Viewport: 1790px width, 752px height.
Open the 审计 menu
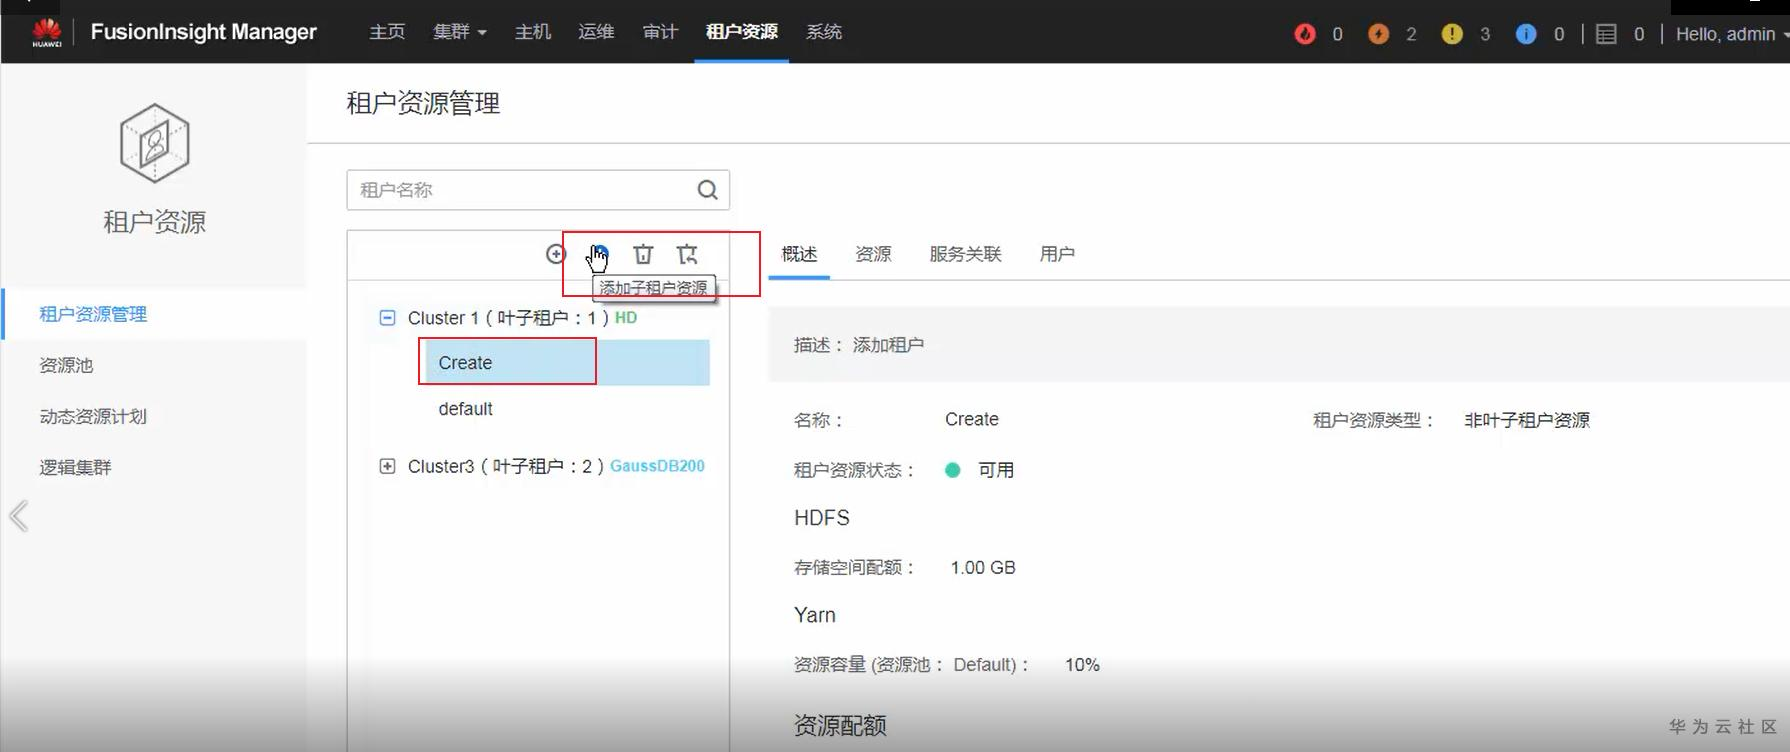pos(660,32)
